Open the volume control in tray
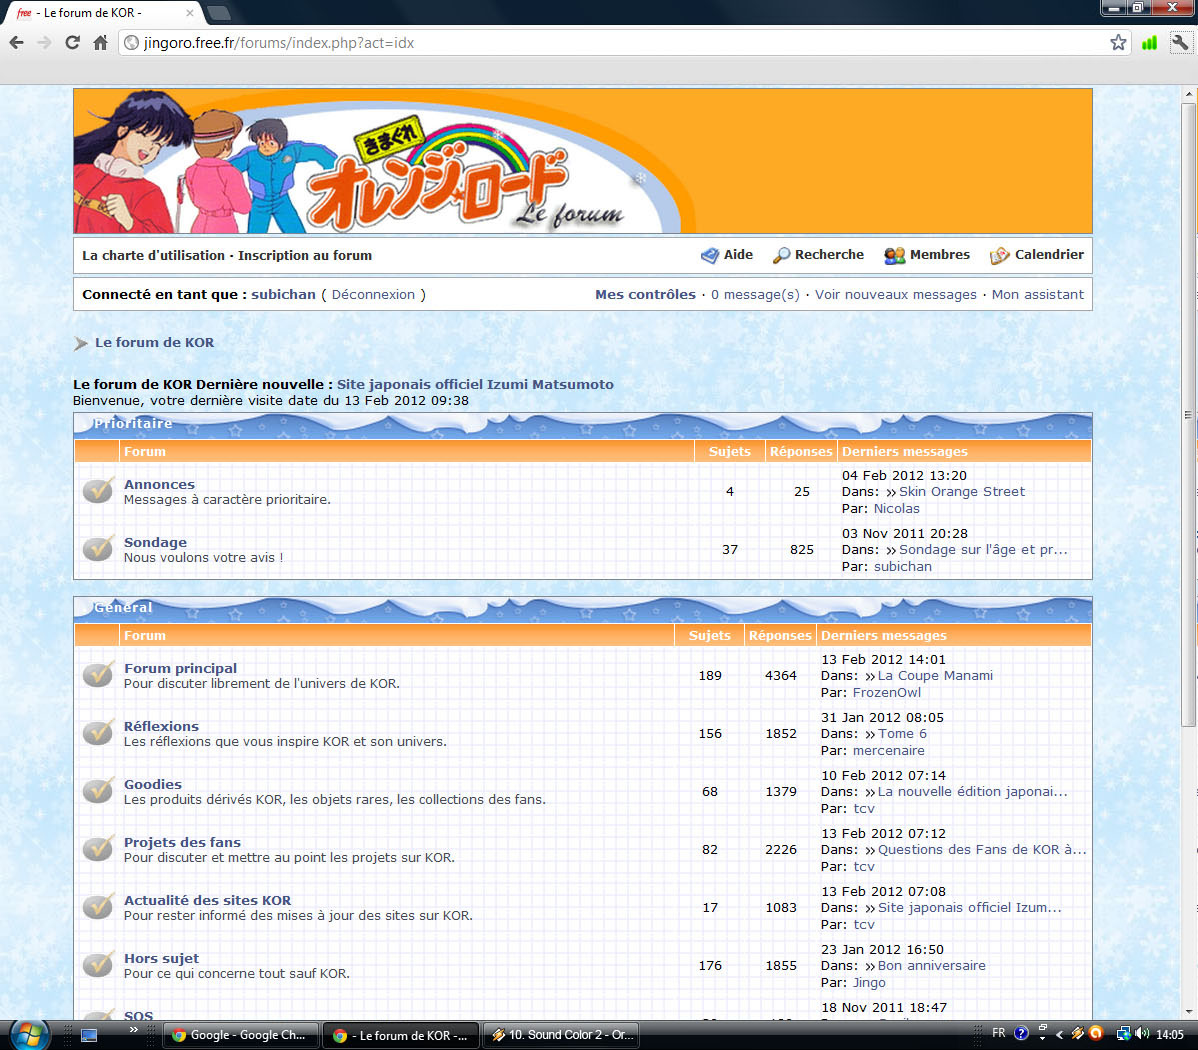The height and width of the screenshot is (1050, 1198). point(1142,1034)
